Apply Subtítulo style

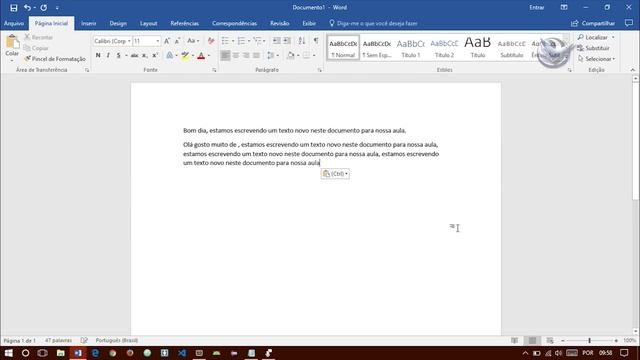pyautogui.click(x=511, y=48)
